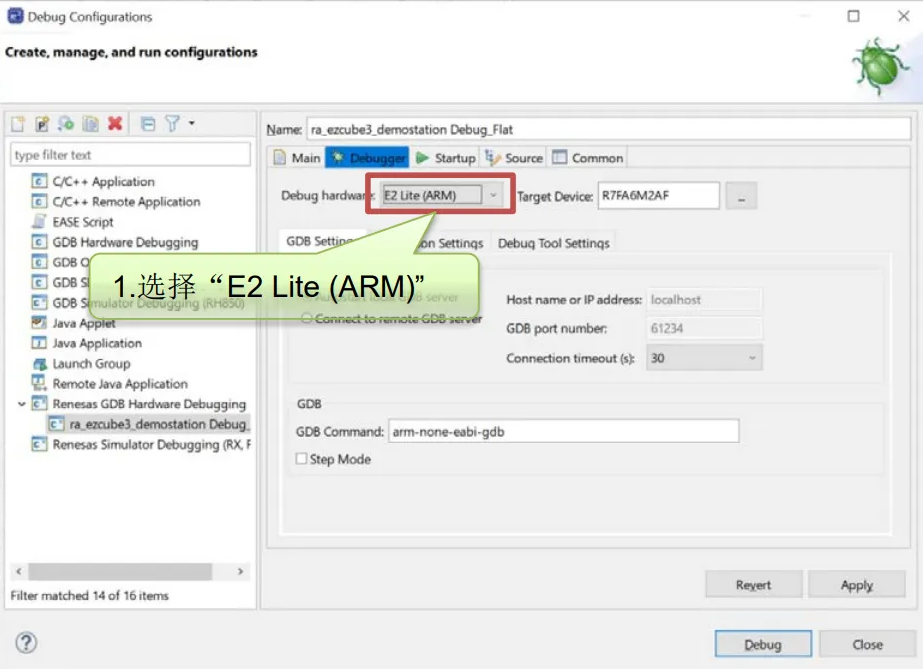Select Java Application tree item

coord(97,343)
